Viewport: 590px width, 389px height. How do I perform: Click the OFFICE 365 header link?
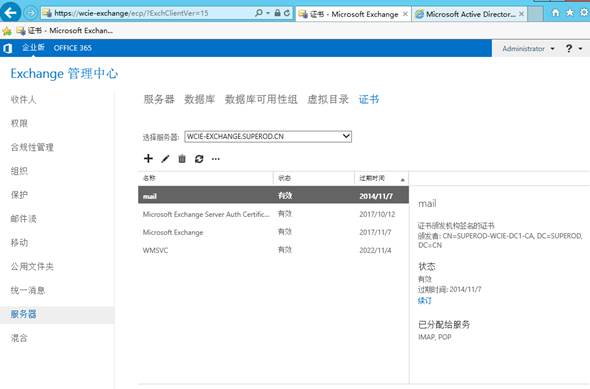pos(73,48)
